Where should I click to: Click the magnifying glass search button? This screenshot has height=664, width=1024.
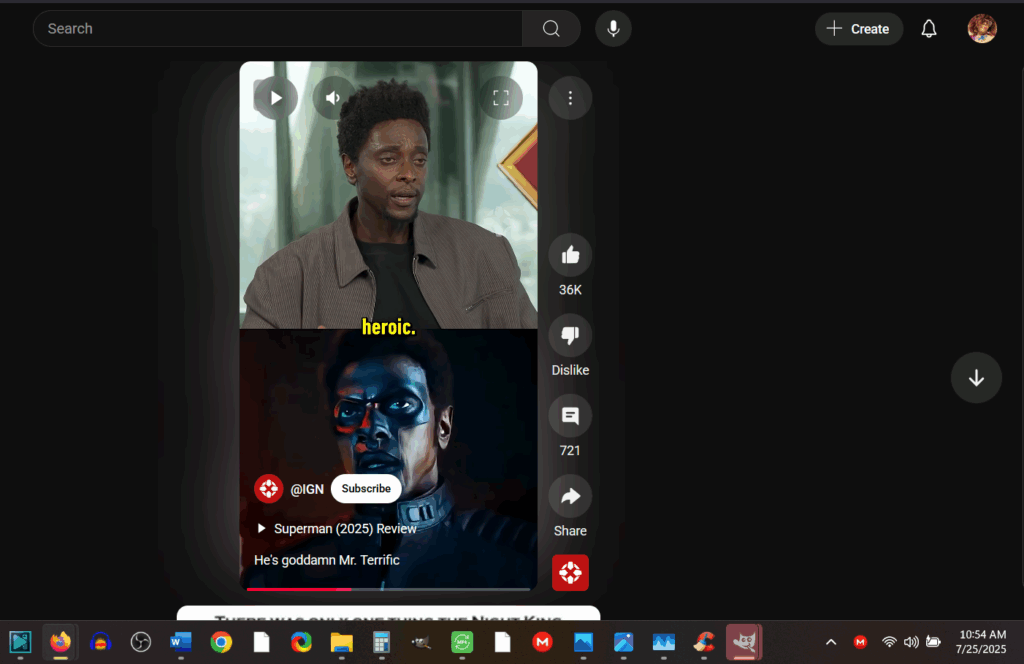(551, 29)
